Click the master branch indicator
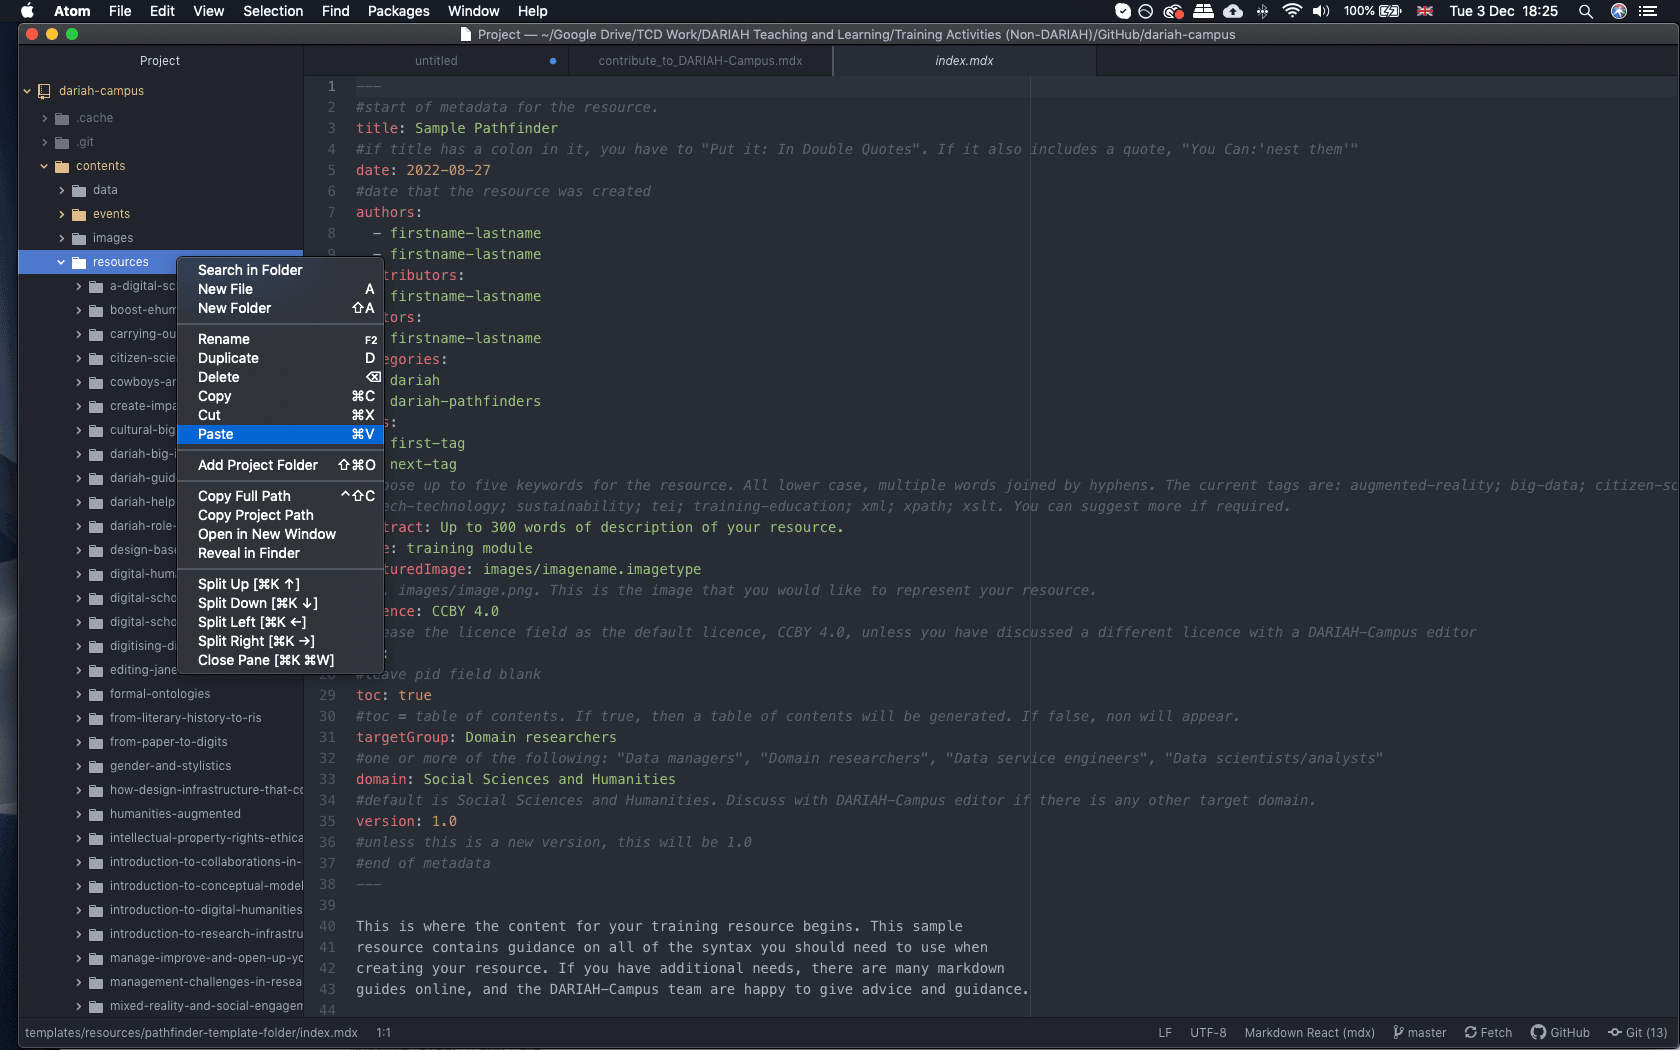1680x1050 pixels. pos(1418,1032)
